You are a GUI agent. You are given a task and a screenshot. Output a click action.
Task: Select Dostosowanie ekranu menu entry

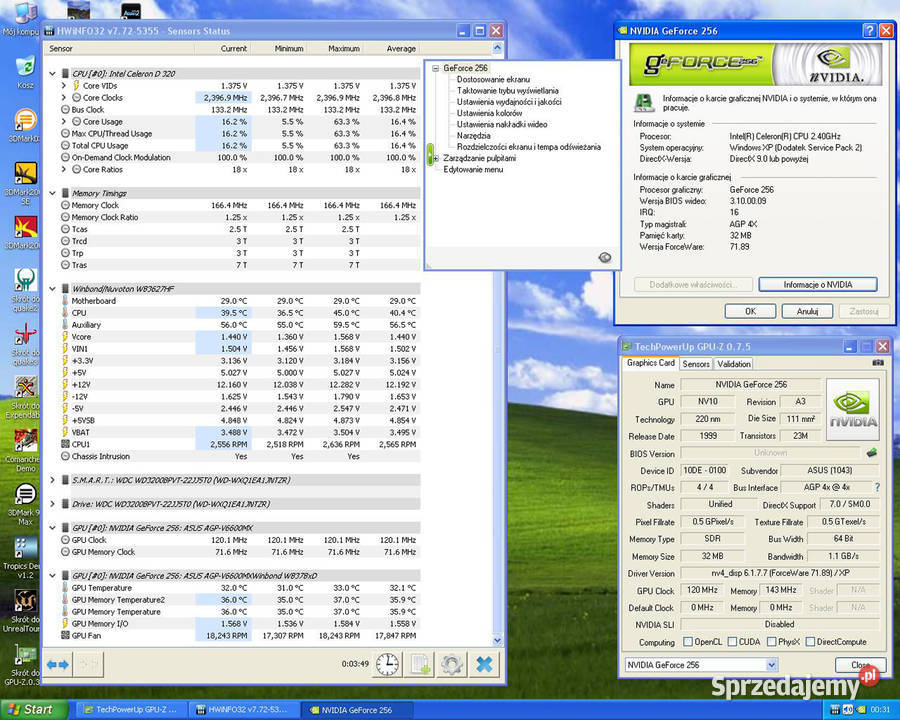(493, 79)
